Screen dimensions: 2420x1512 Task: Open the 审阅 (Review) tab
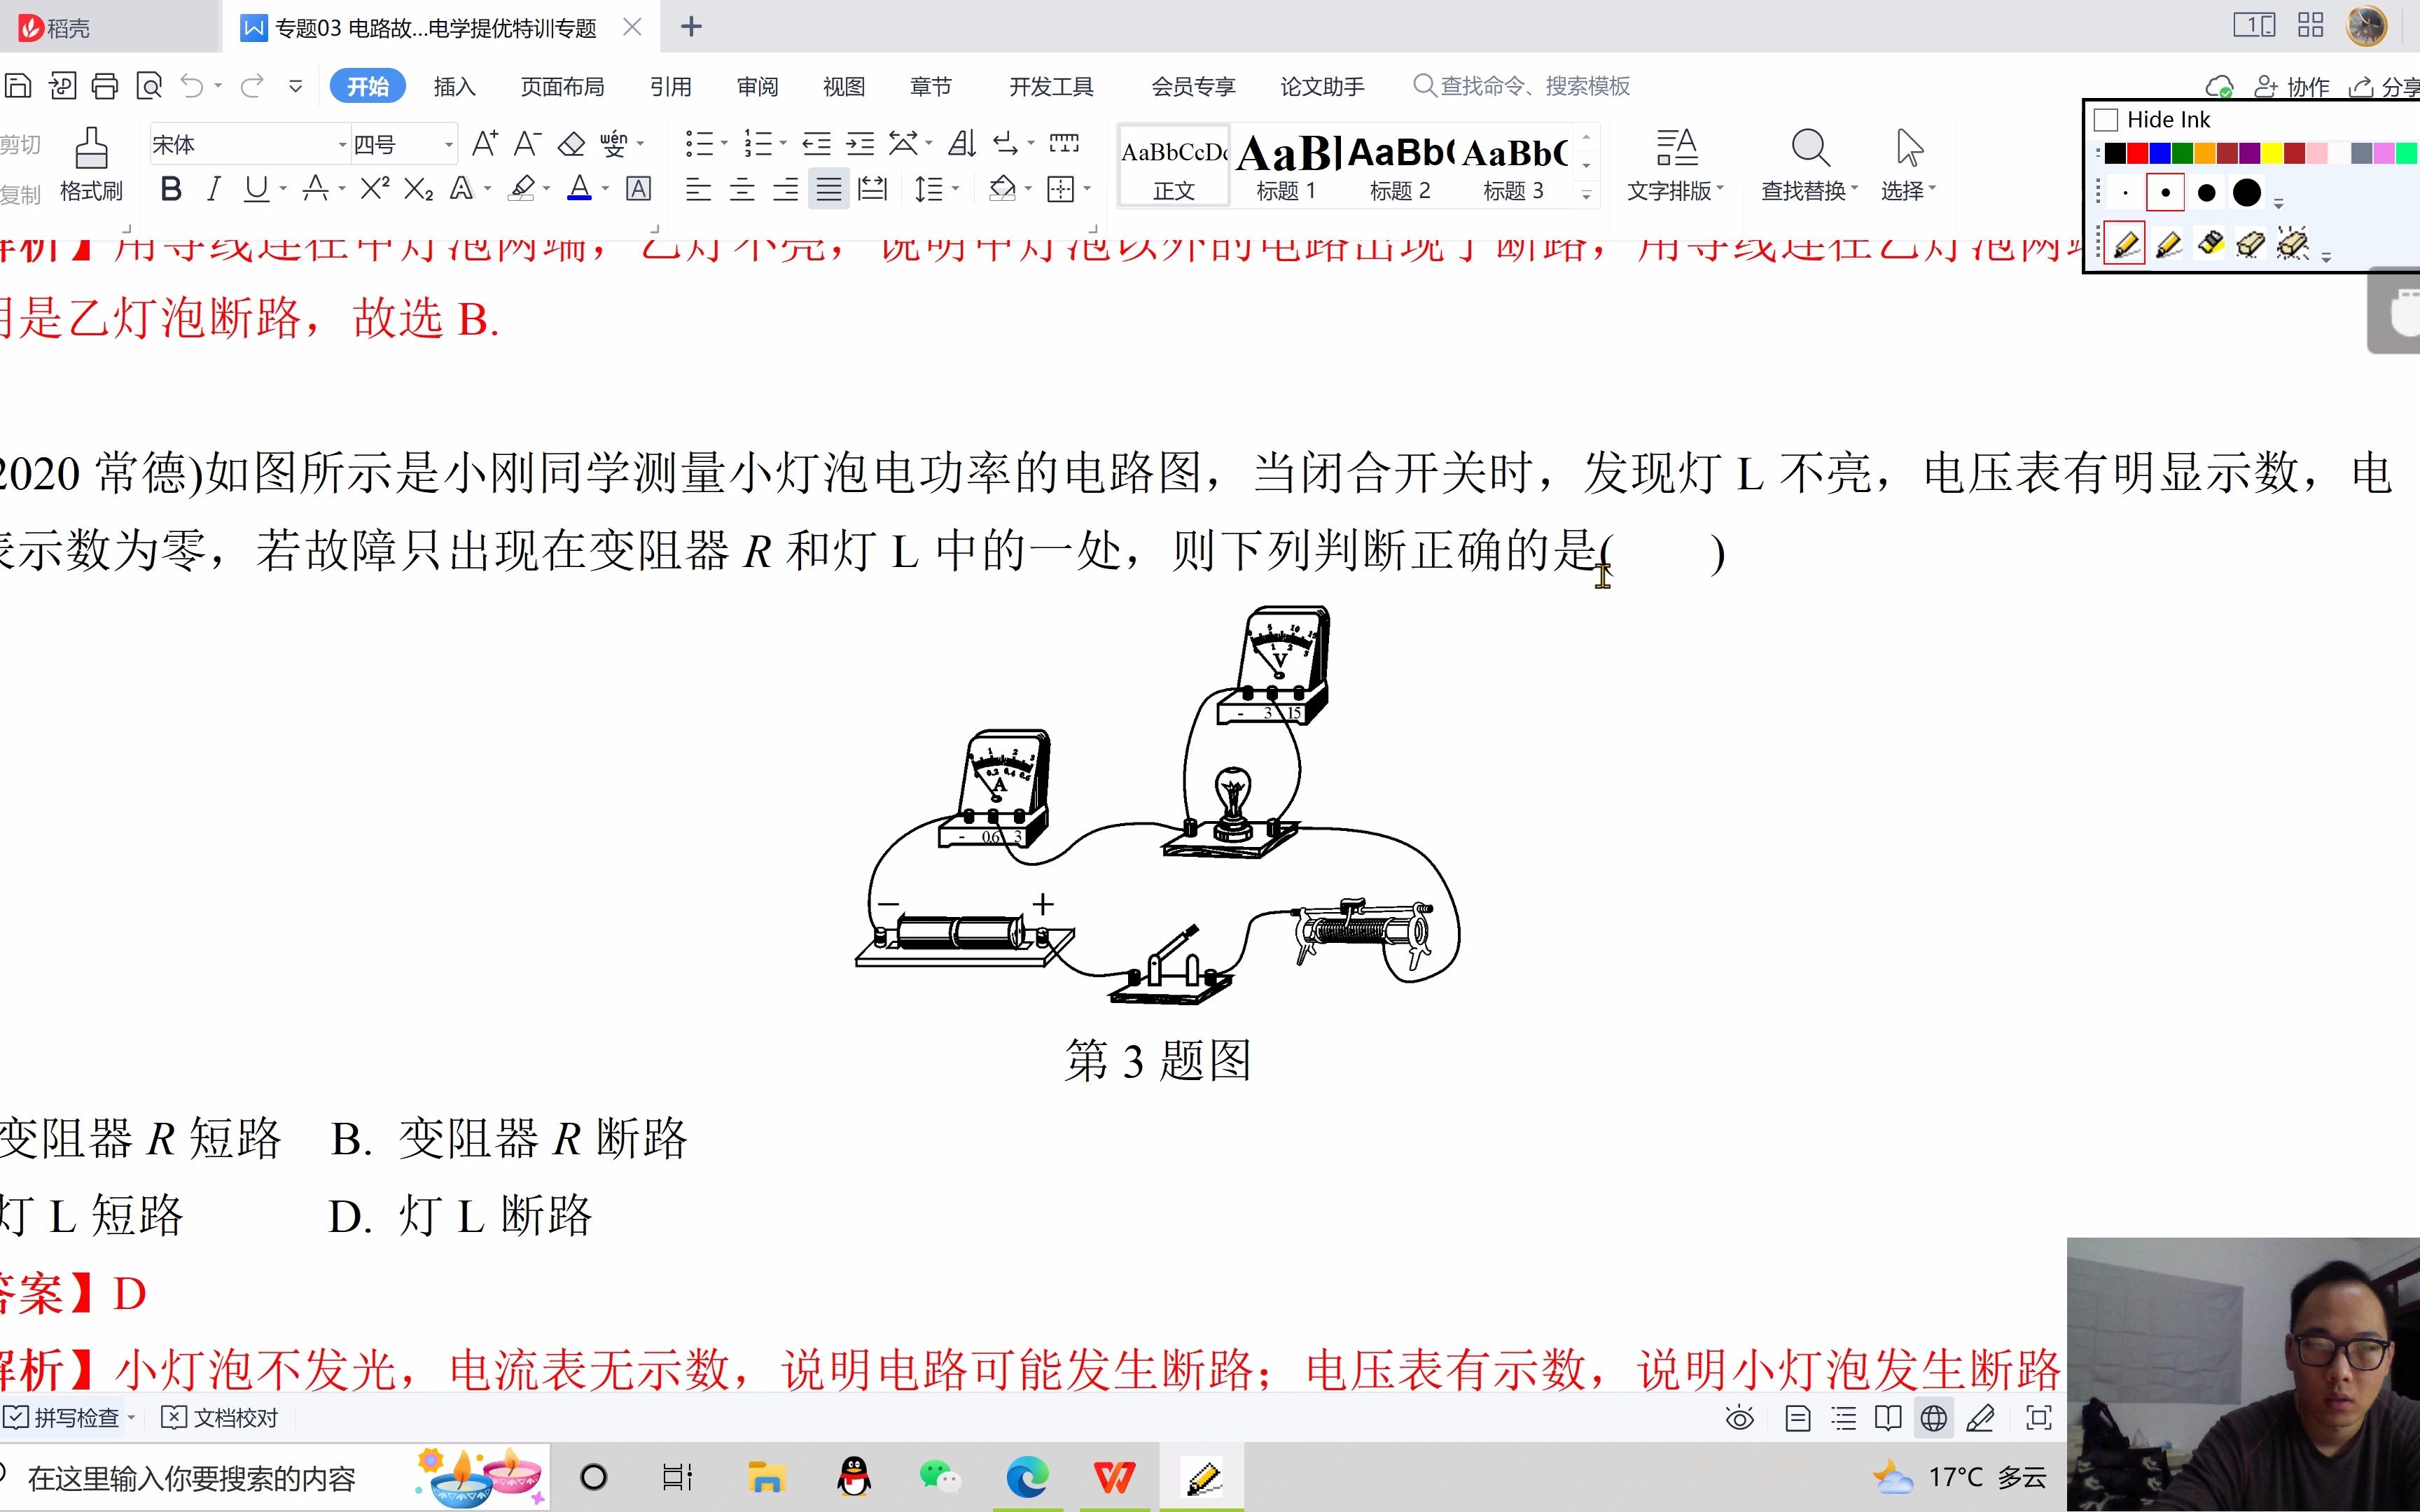[757, 87]
